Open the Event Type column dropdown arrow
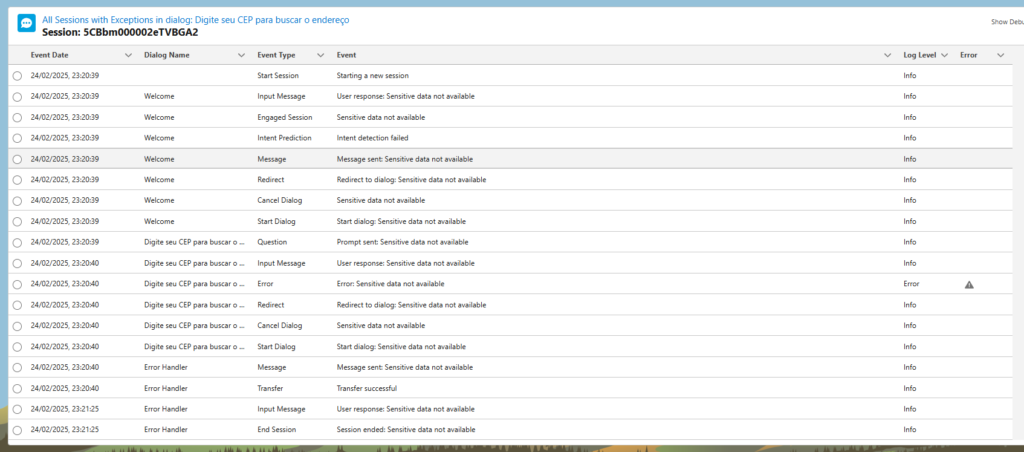This screenshot has width=1024, height=452. [x=325, y=55]
